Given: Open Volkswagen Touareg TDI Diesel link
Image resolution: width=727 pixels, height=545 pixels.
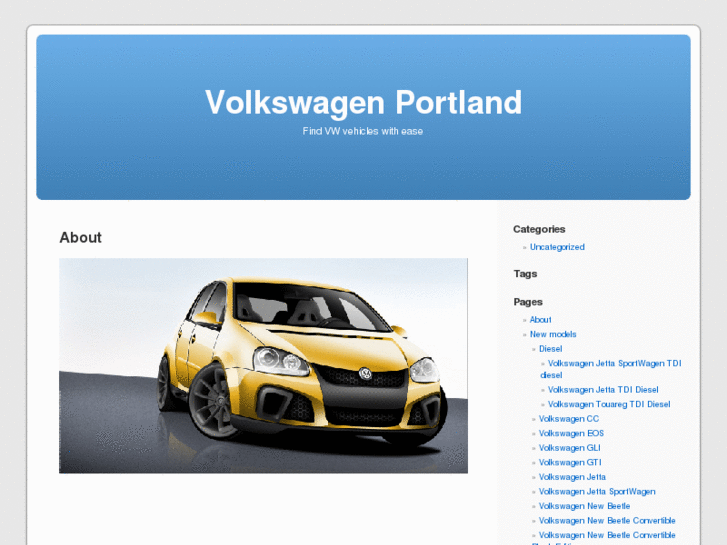Looking at the screenshot, I should tap(609, 404).
